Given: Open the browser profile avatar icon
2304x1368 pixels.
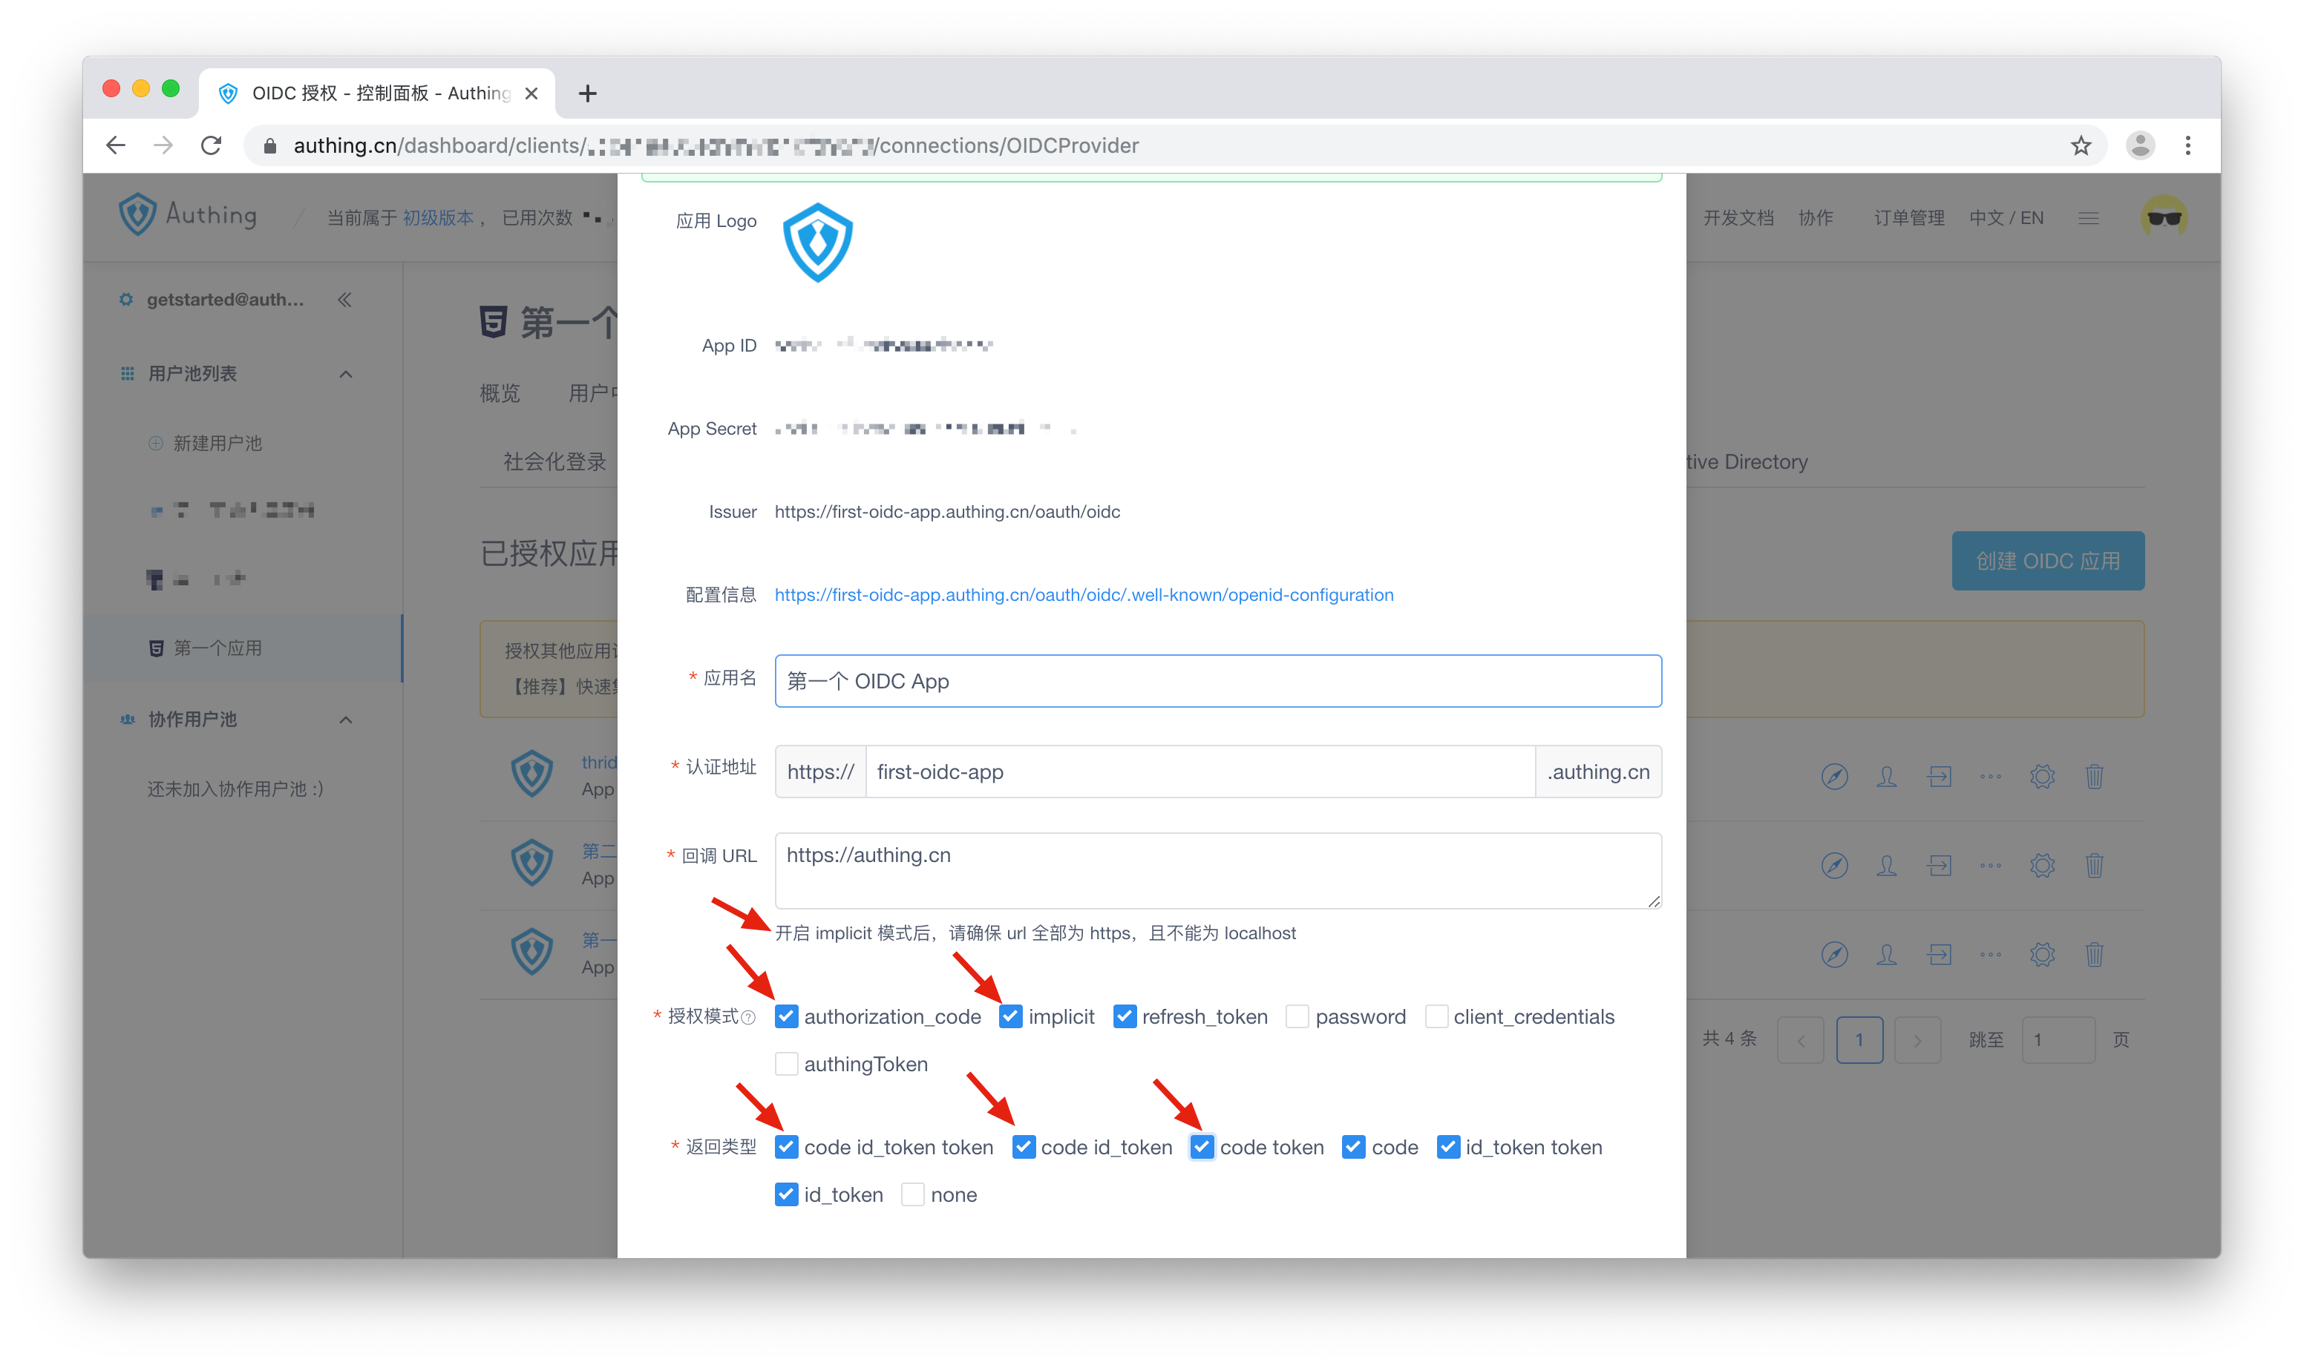Looking at the screenshot, I should (2139, 146).
